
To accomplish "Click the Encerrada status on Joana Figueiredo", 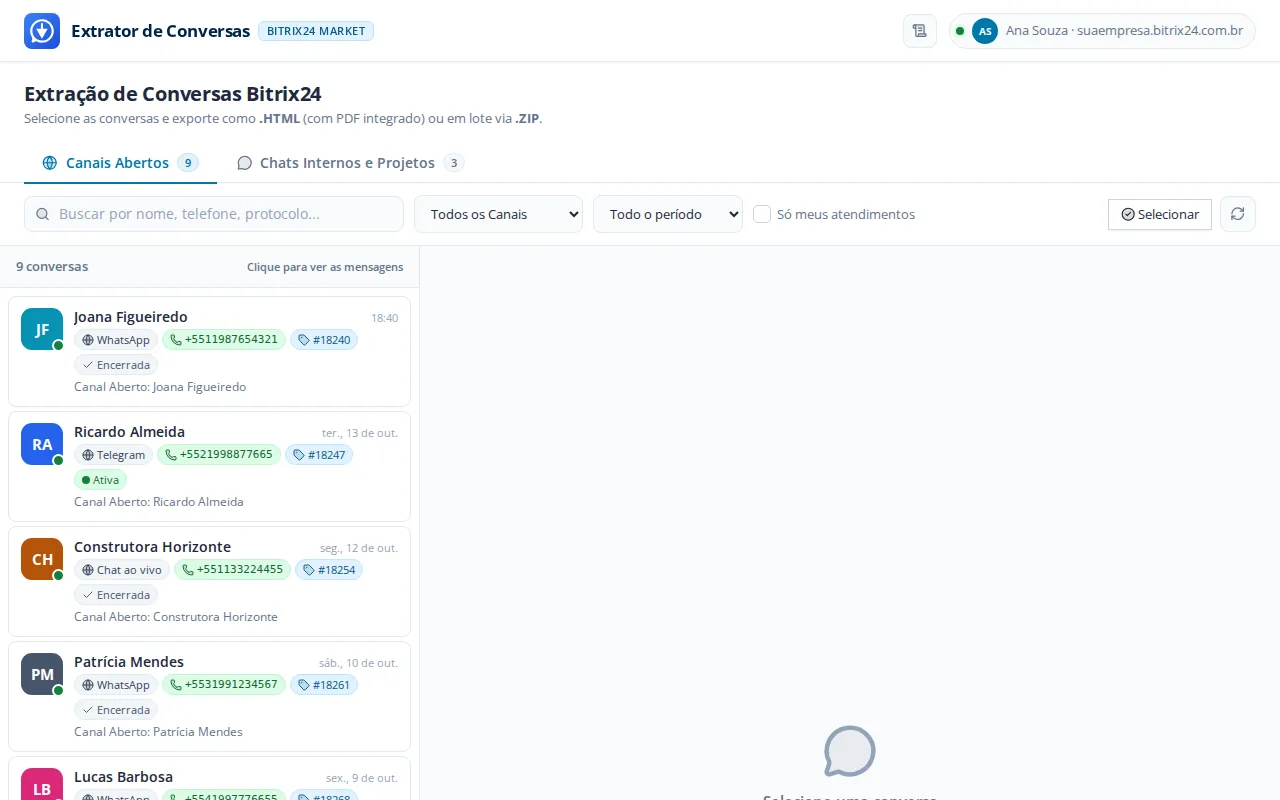I will (116, 365).
